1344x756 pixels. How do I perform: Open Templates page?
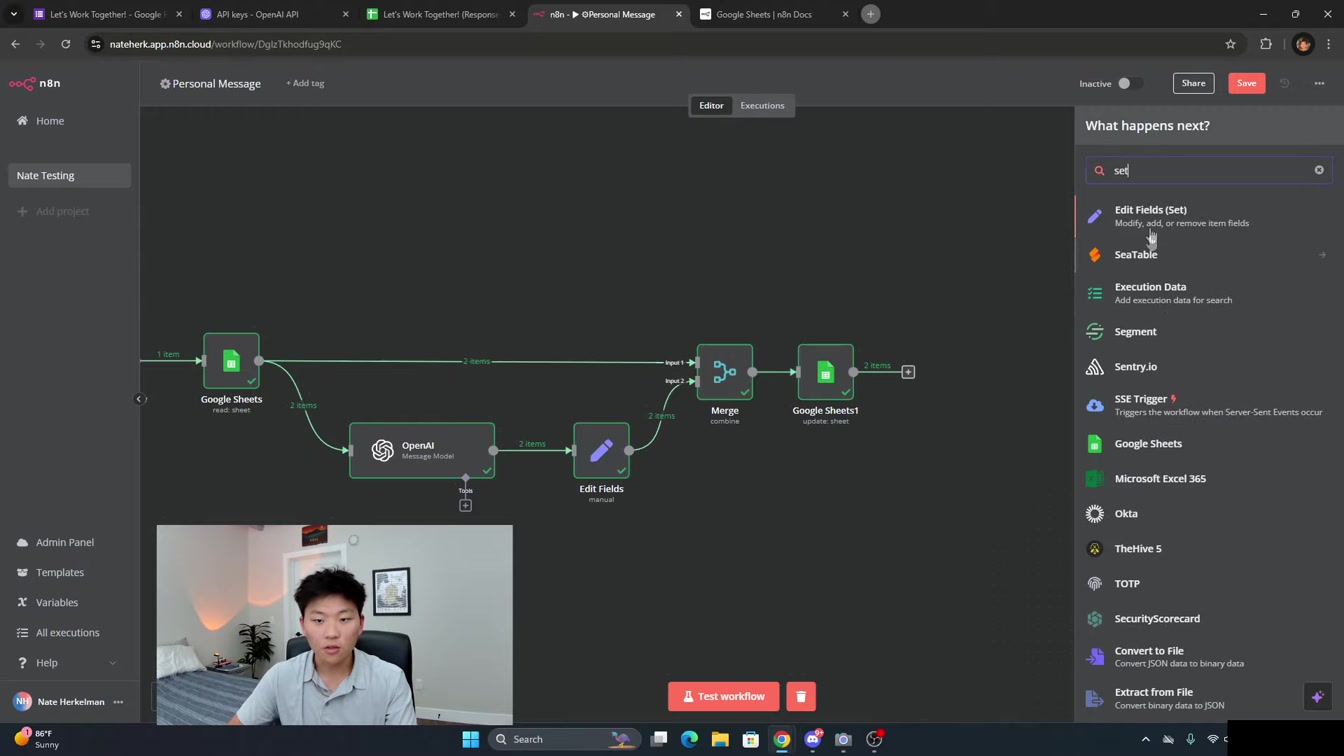tap(68, 573)
